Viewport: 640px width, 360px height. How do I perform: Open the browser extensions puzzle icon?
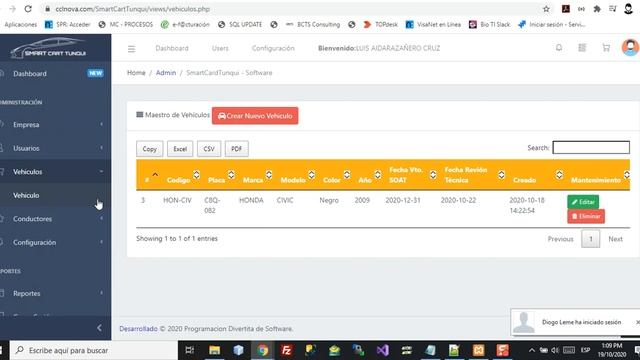click(x=597, y=9)
